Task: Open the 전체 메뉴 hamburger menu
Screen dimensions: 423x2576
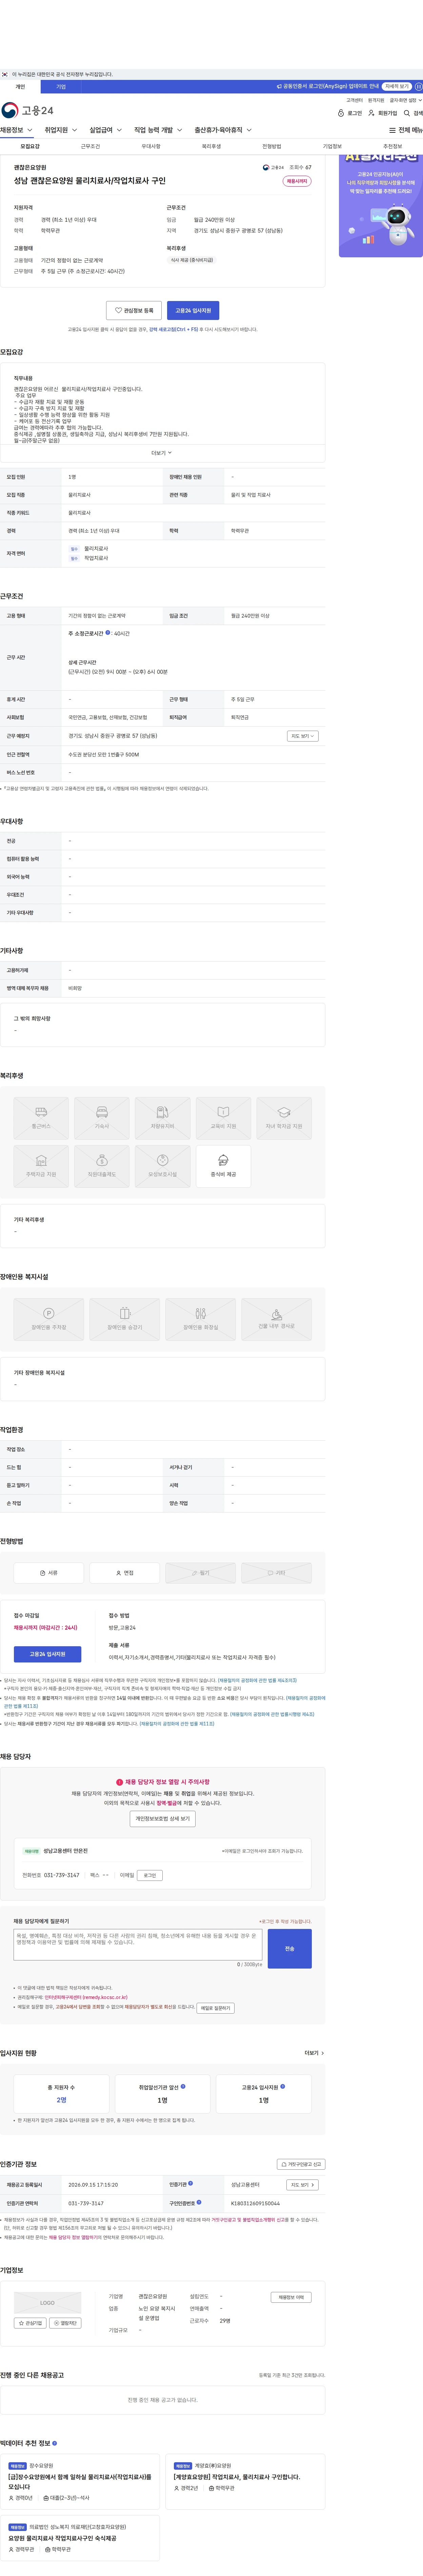Action: [x=406, y=130]
